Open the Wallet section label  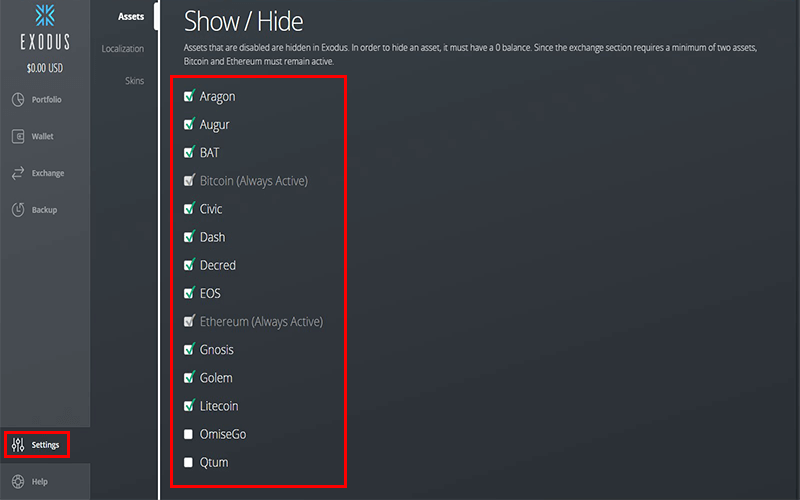(x=42, y=136)
